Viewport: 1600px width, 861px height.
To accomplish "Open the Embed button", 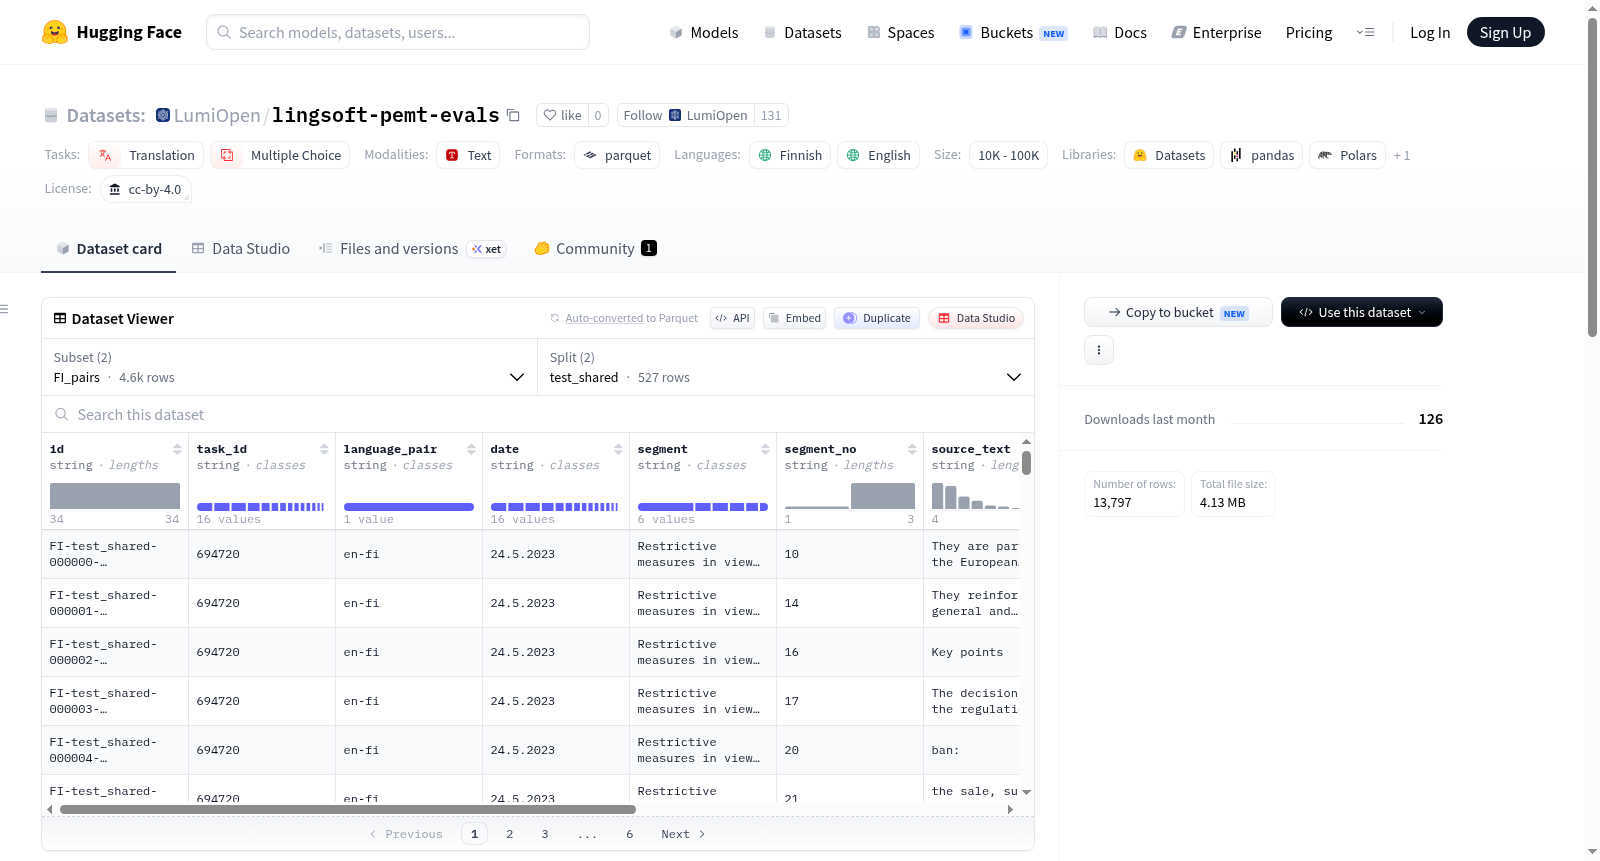I will 795,318.
